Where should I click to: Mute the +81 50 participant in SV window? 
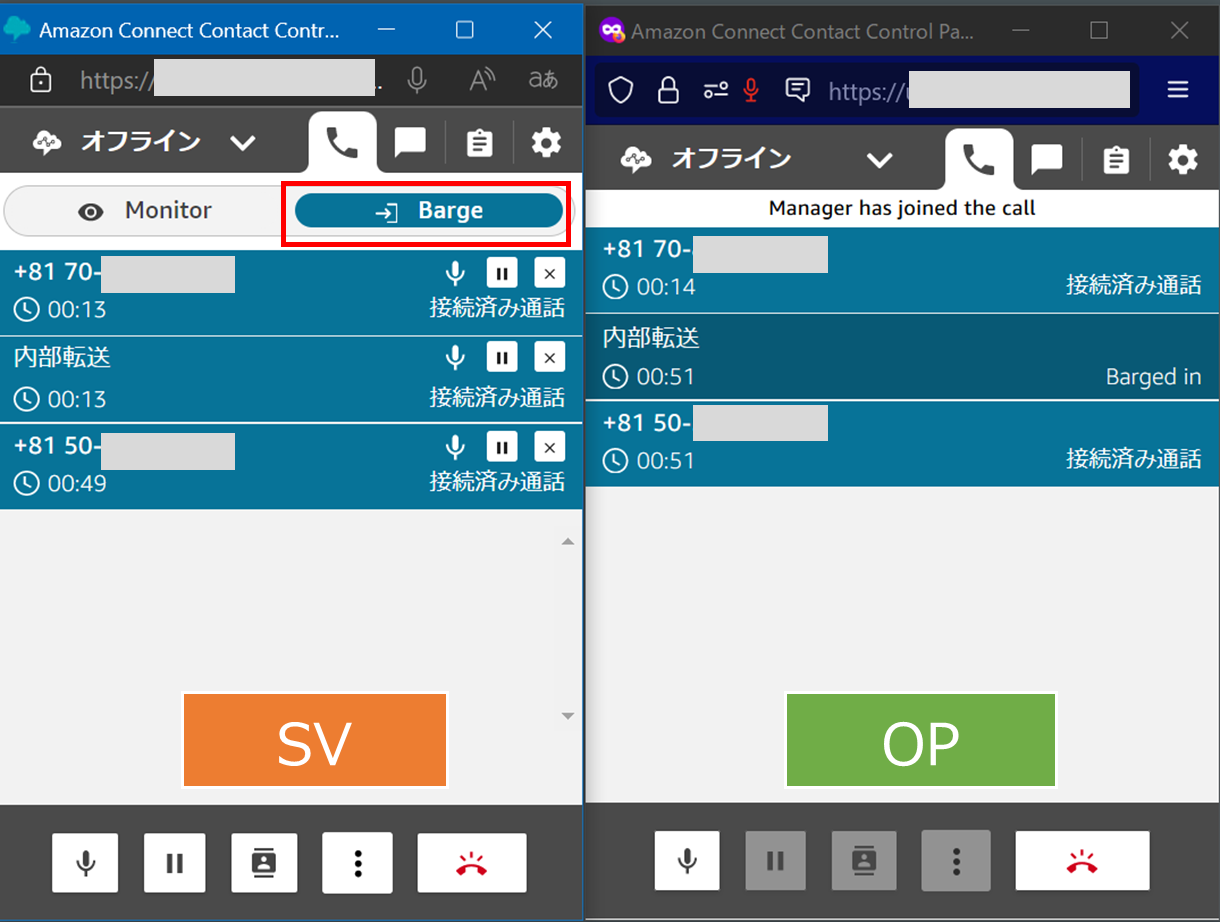click(456, 447)
